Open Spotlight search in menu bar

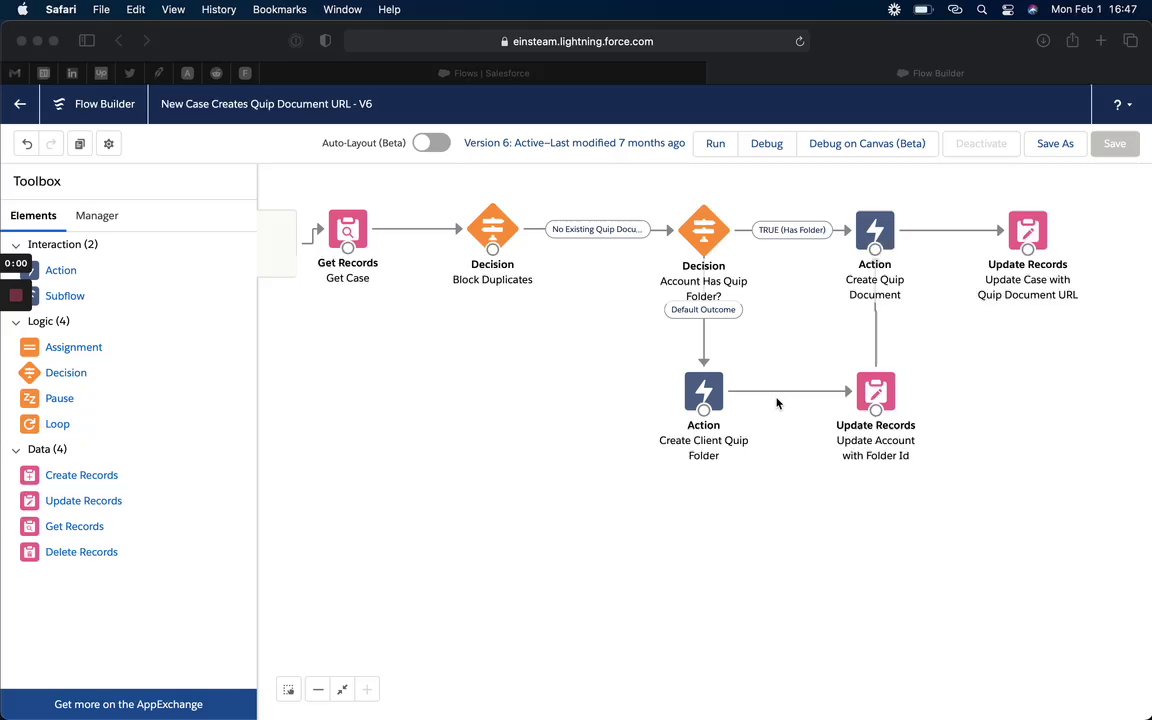(x=982, y=10)
